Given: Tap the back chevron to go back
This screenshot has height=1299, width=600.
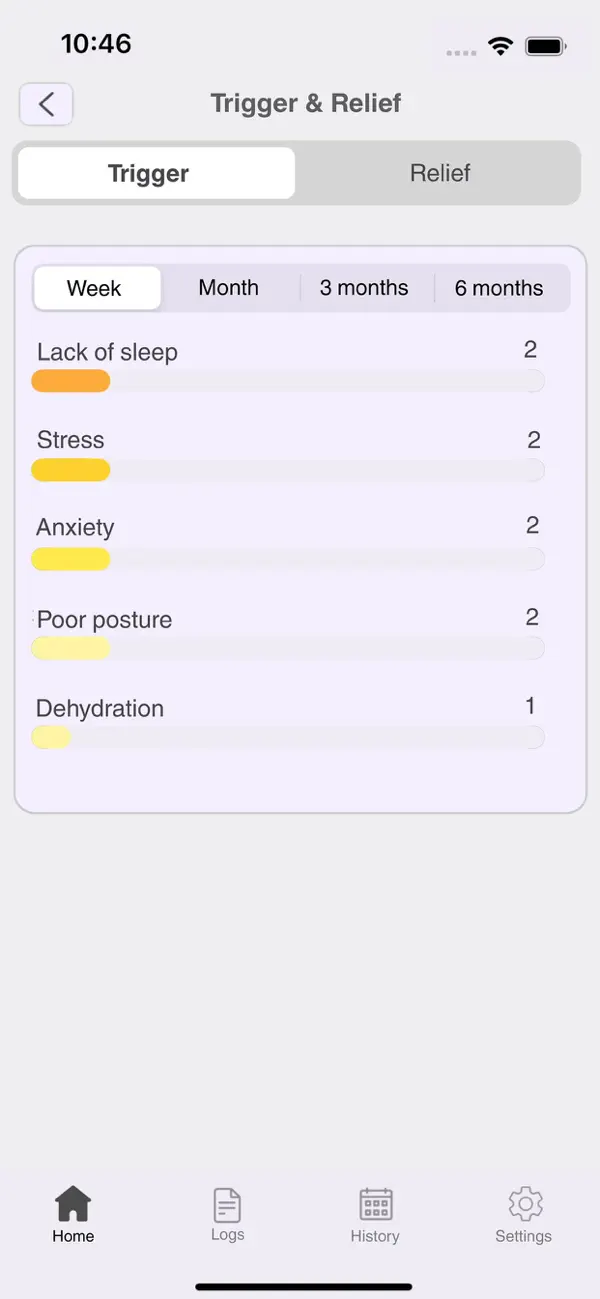Looking at the screenshot, I should click(x=45, y=103).
